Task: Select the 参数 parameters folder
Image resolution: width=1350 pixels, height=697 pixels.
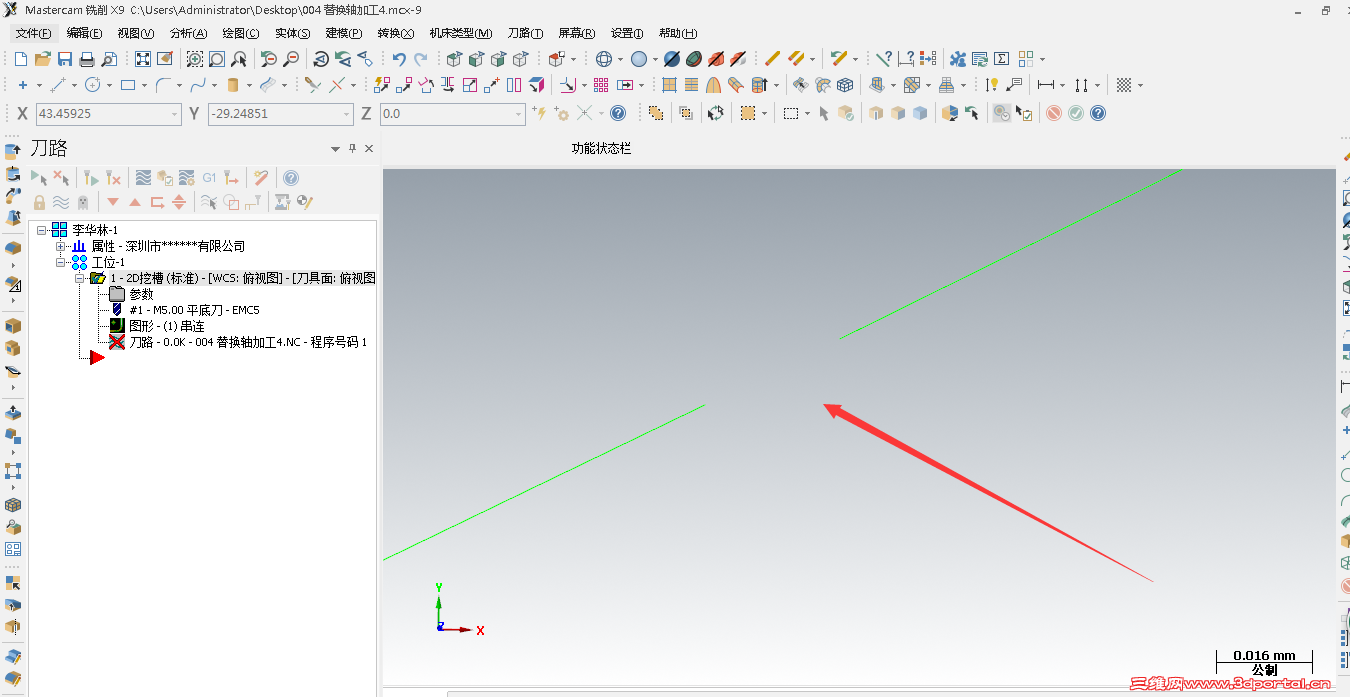Action: click(x=131, y=294)
